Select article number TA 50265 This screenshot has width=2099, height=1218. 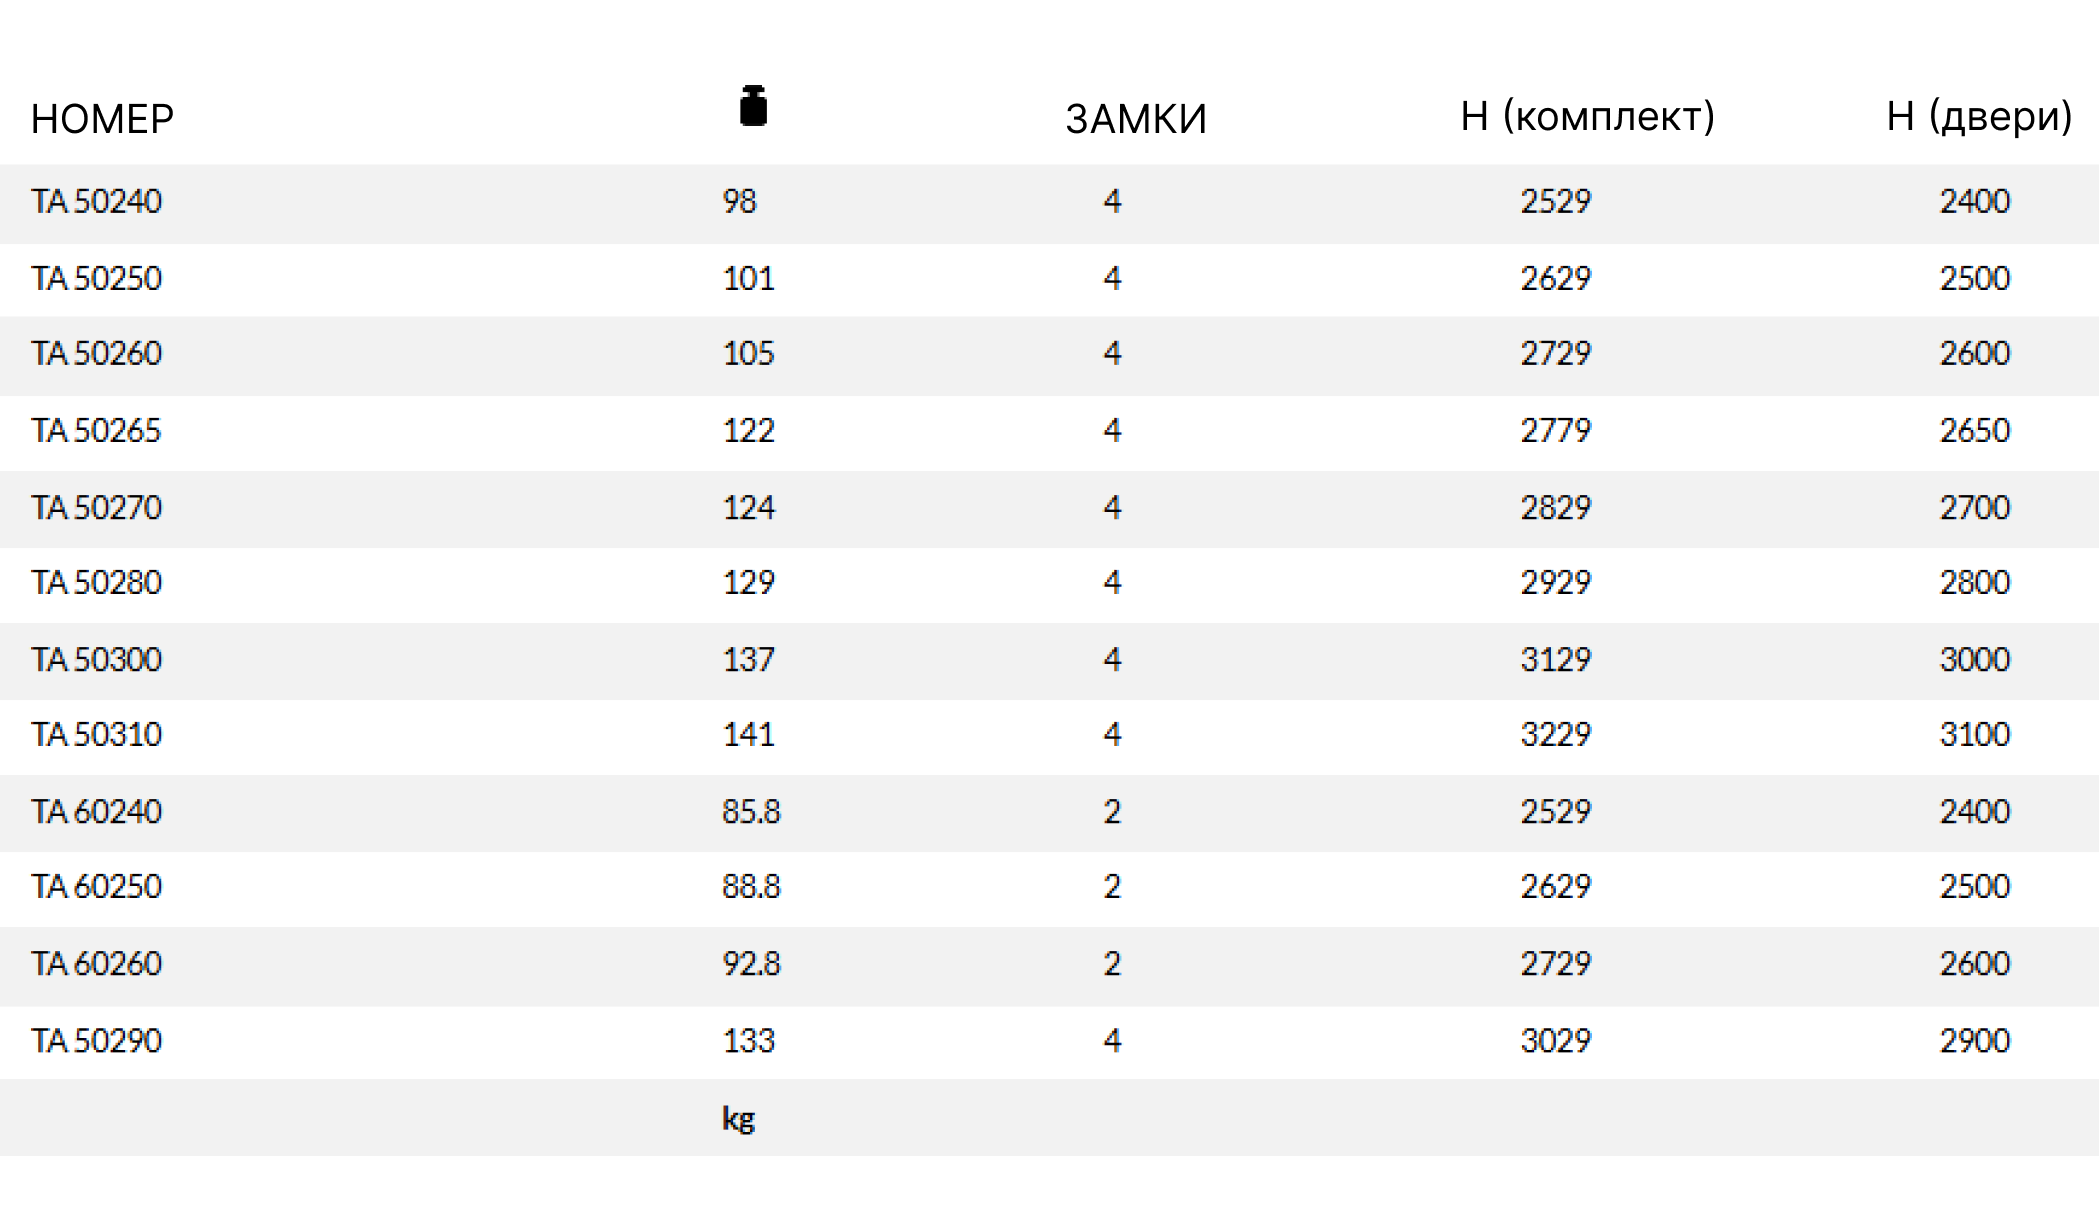coord(96,430)
